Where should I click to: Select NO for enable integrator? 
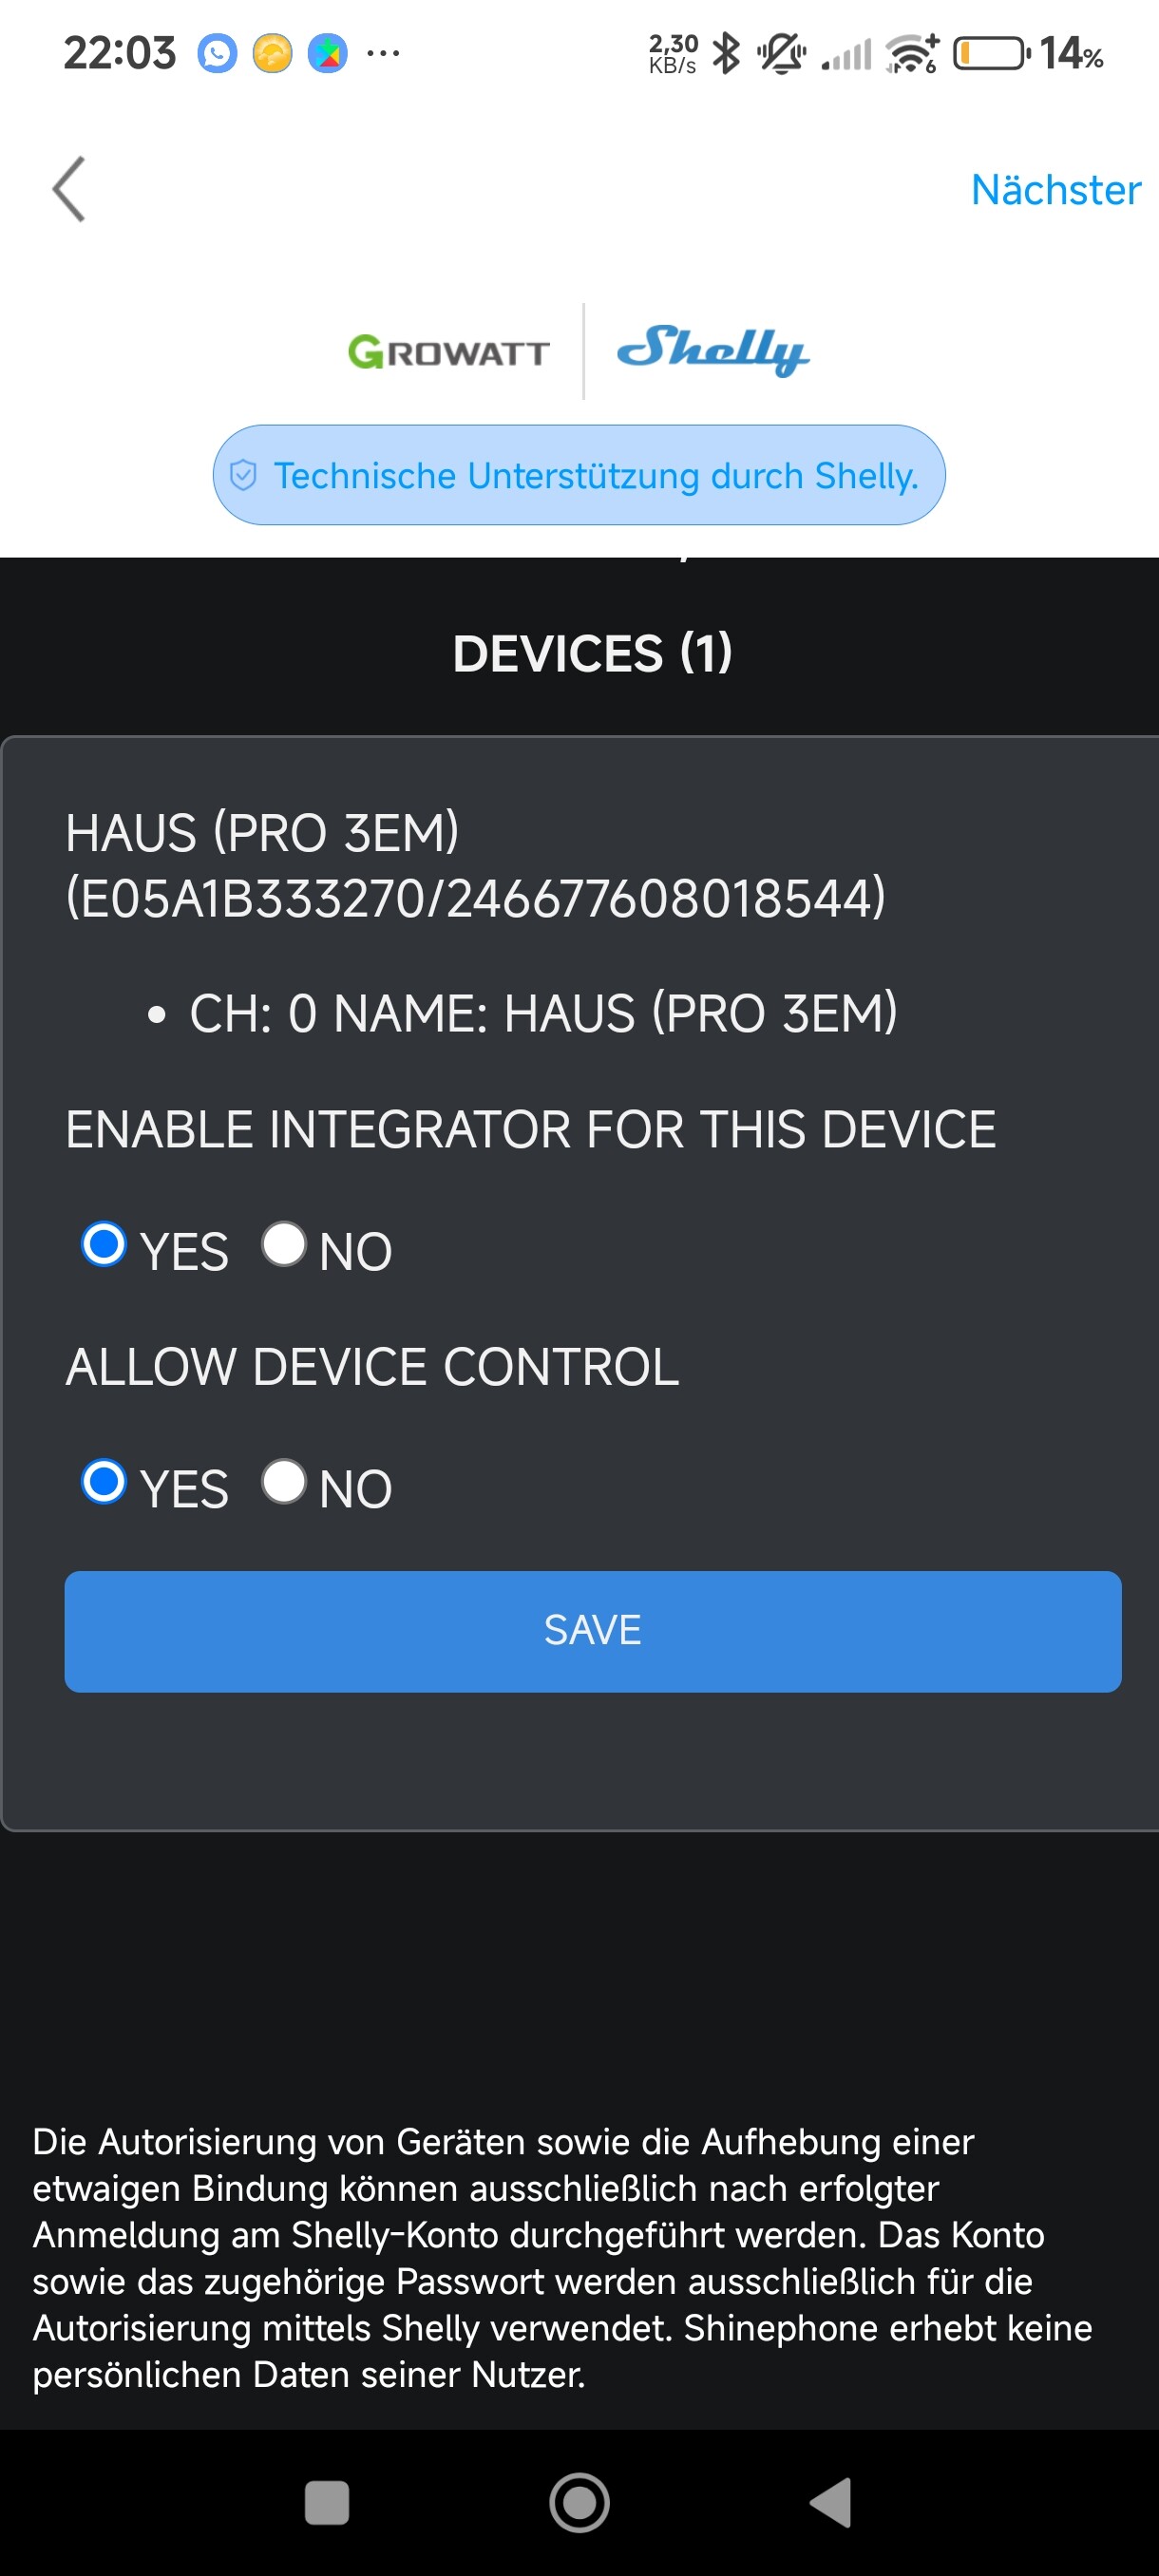coord(283,1244)
